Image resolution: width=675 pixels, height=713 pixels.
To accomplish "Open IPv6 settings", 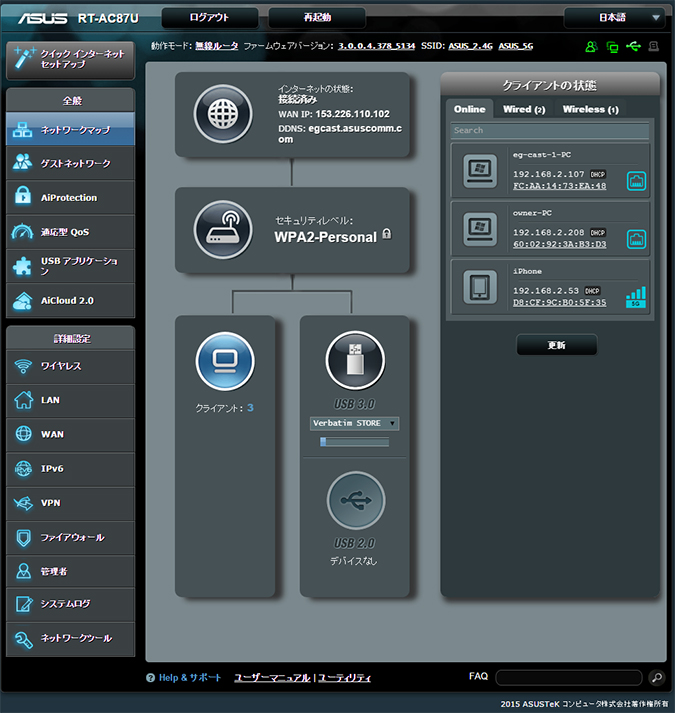I will coord(71,469).
